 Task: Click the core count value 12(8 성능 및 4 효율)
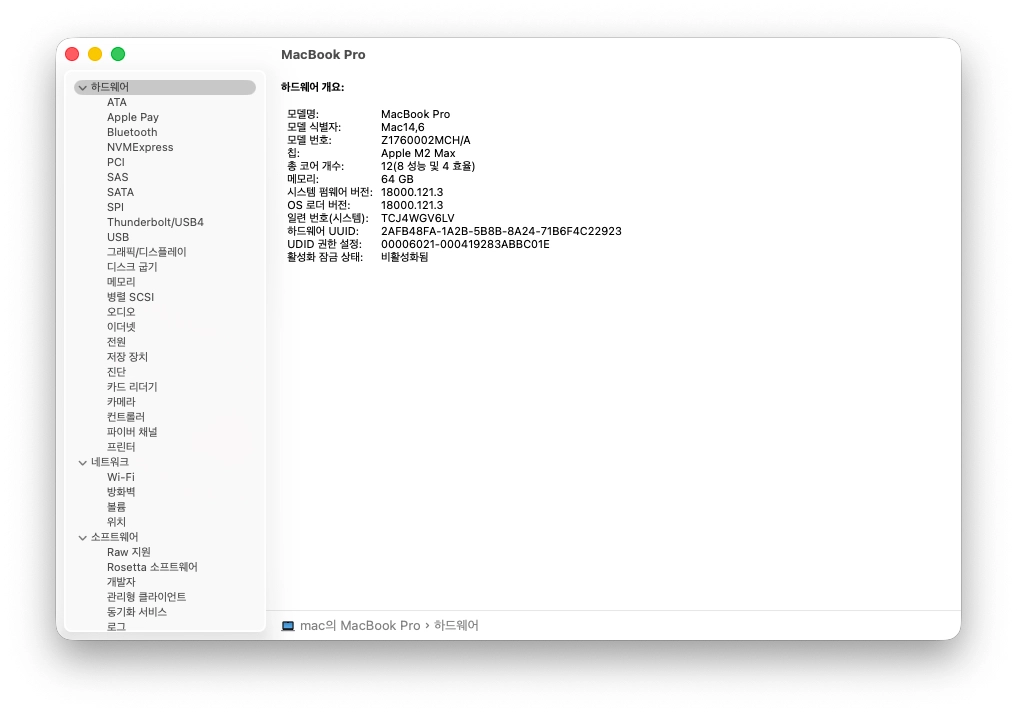point(428,166)
